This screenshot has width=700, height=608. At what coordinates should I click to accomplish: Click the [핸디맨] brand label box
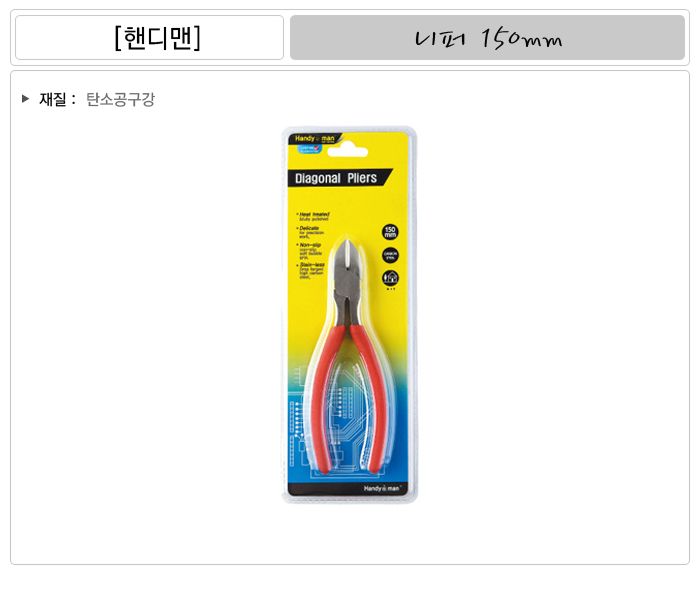pyautogui.click(x=149, y=37)
